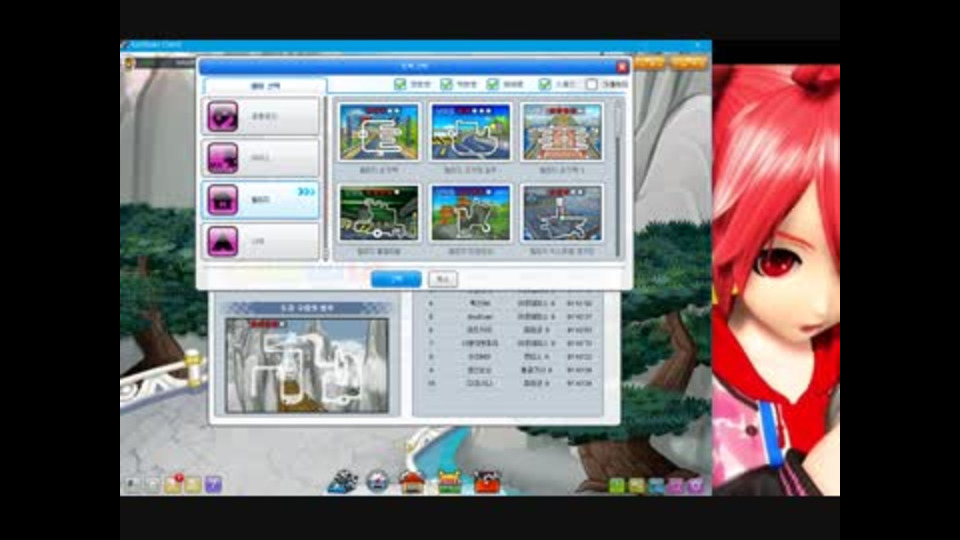Choose the gray-blue harbor track thumbnail
The height and width of the screenshot is (540, 960).
coord(561,213)
